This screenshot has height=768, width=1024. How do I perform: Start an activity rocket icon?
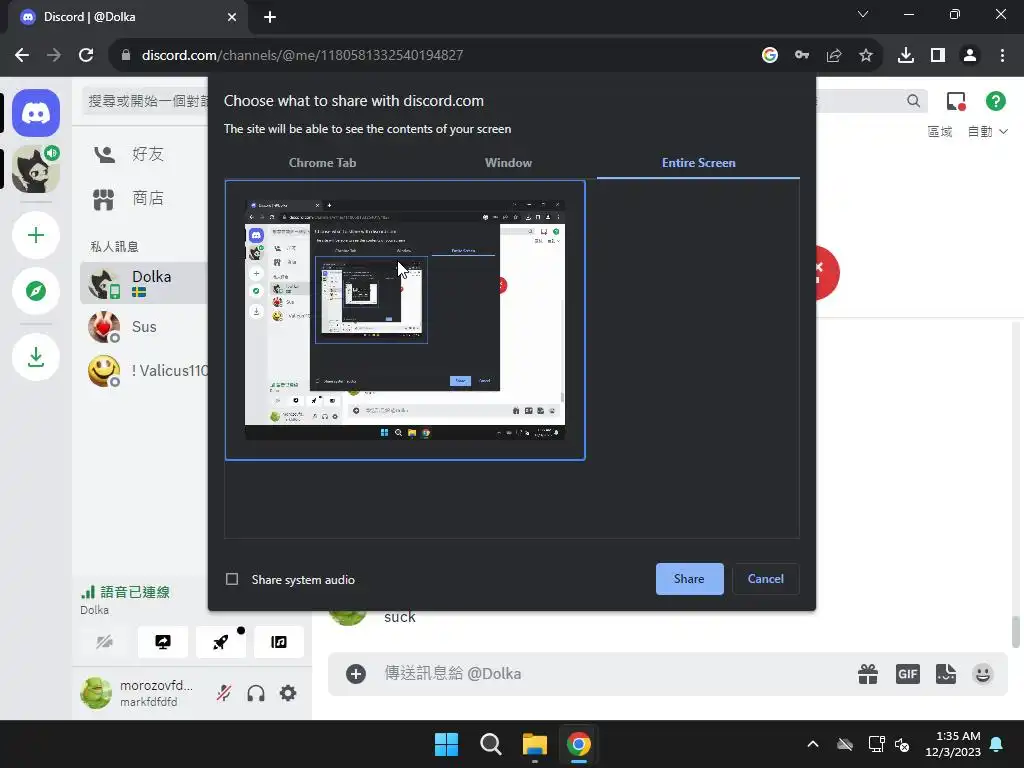tap(221, 642)
